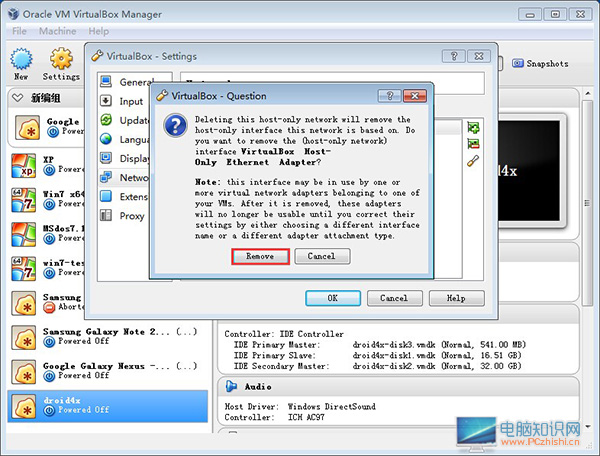Close the VirtualBox Settings dialog
The height and width of the screenshot is (456, 600).
click(x=479, y=56)
